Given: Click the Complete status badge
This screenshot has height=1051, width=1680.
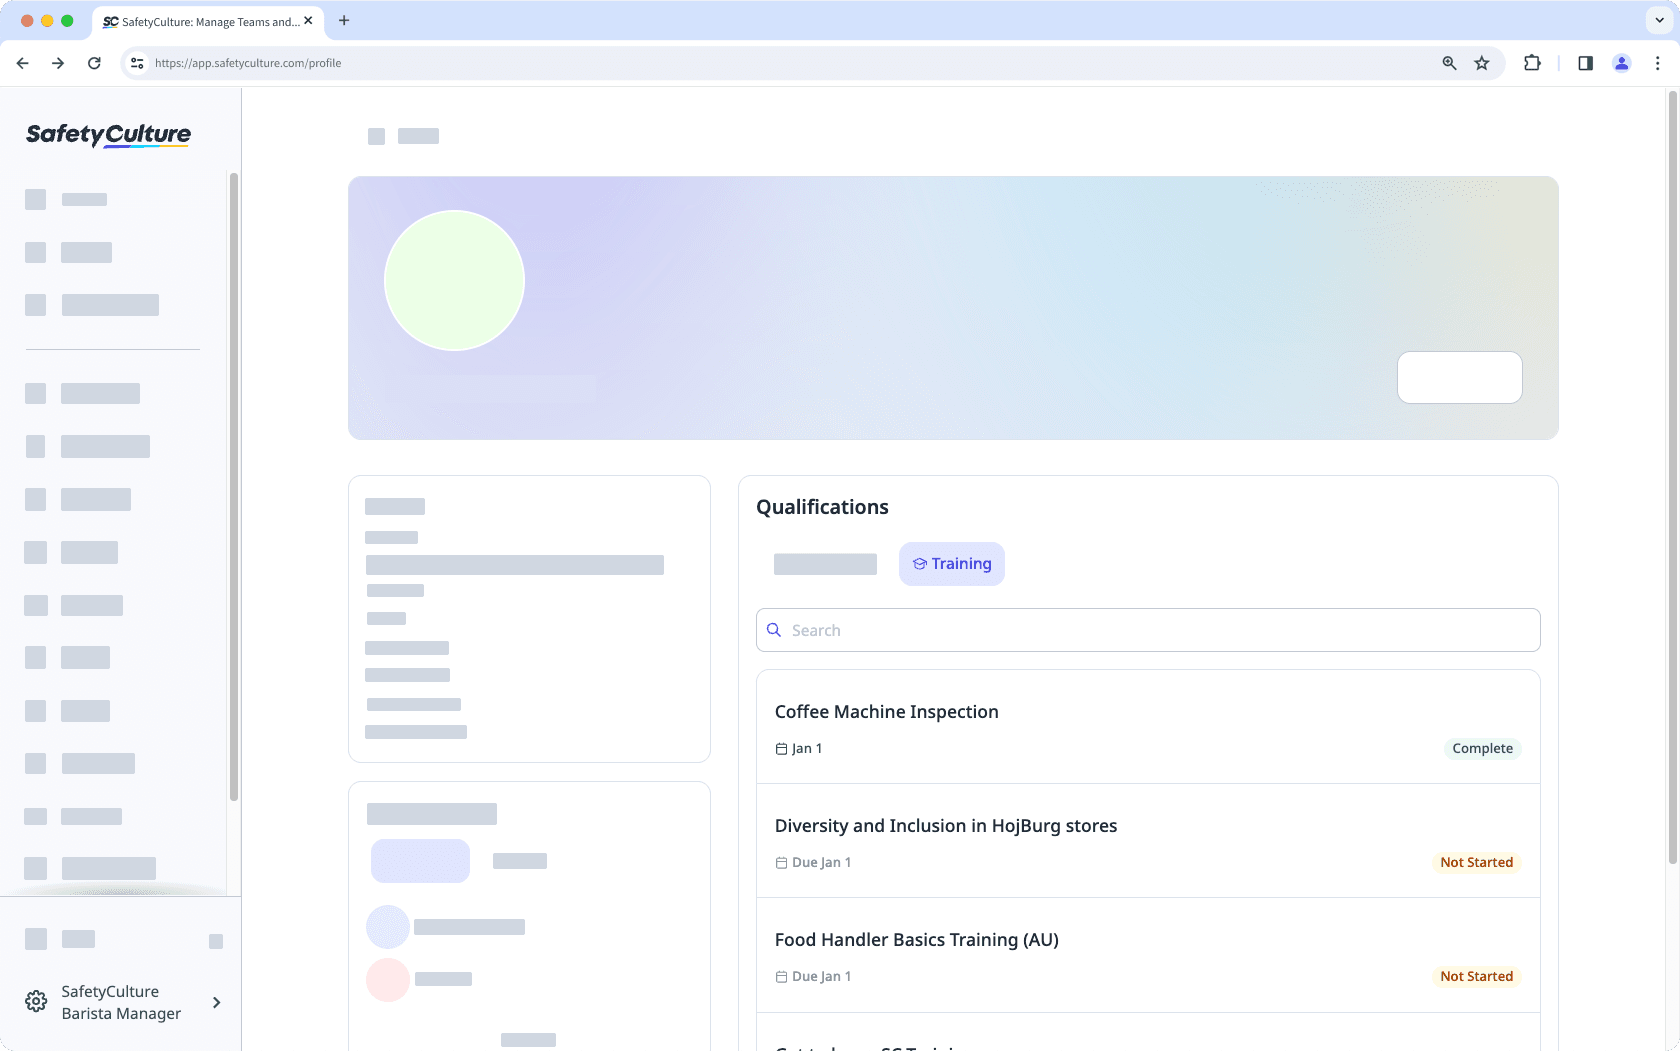Looking at the screenshot, I should tap(1482, 749).
